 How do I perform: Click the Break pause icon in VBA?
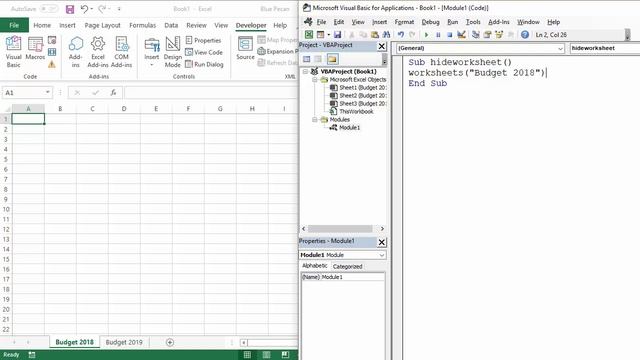[x=438, y=35]
